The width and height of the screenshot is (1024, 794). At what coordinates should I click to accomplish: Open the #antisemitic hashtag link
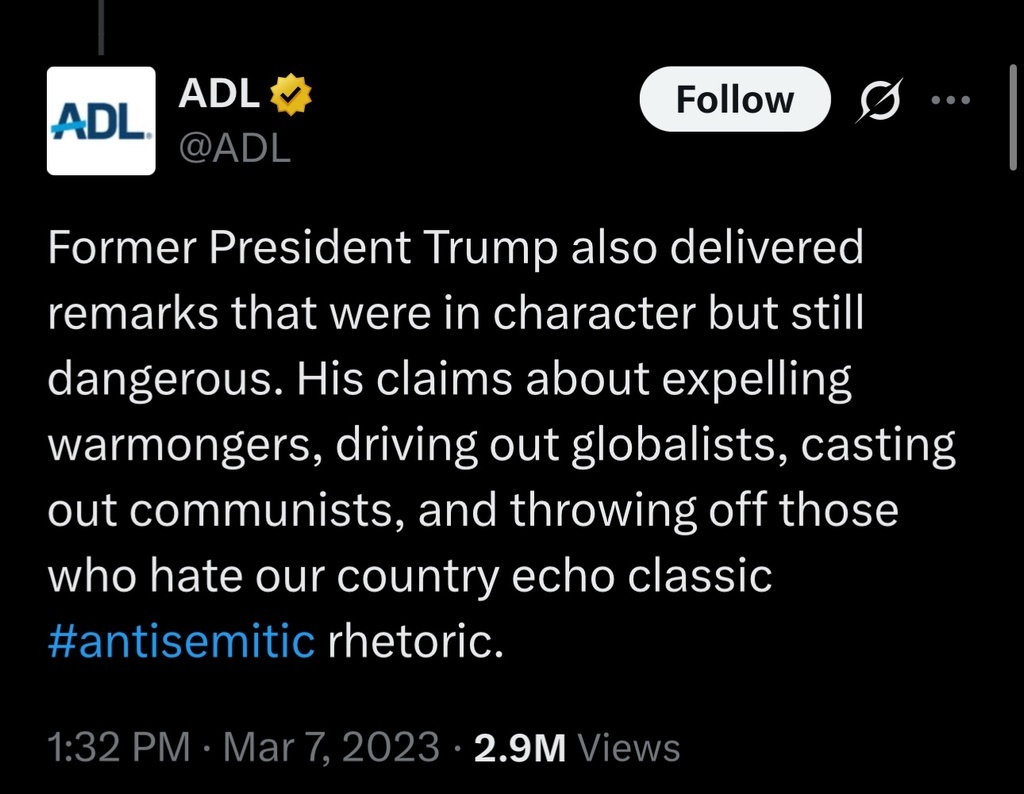point(181,640)
